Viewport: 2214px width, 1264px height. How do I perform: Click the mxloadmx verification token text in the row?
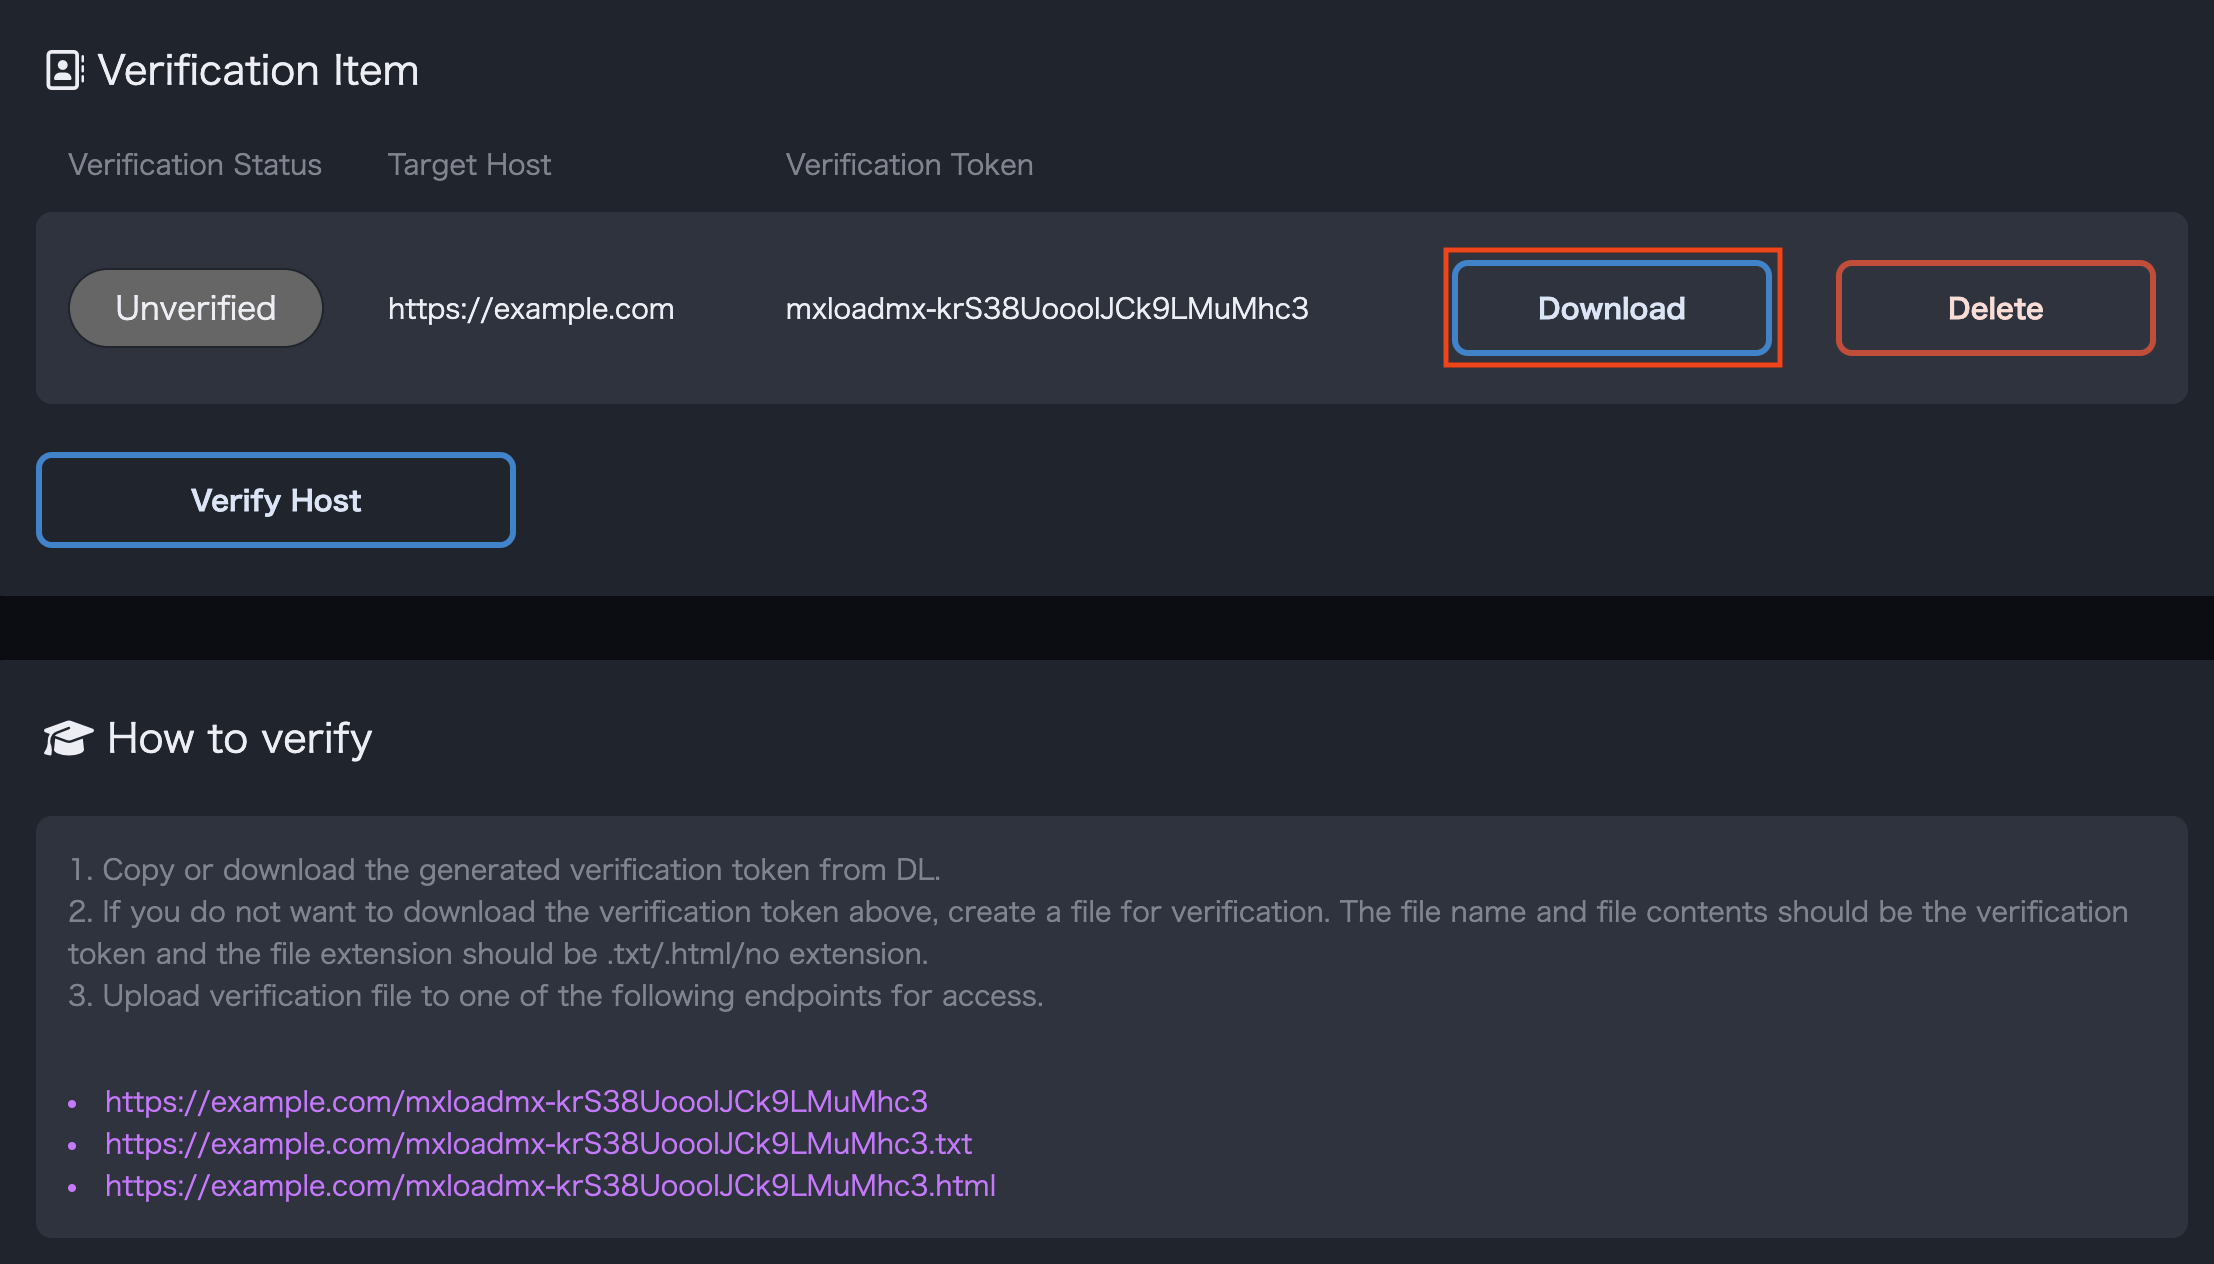tap(1046, 308)
